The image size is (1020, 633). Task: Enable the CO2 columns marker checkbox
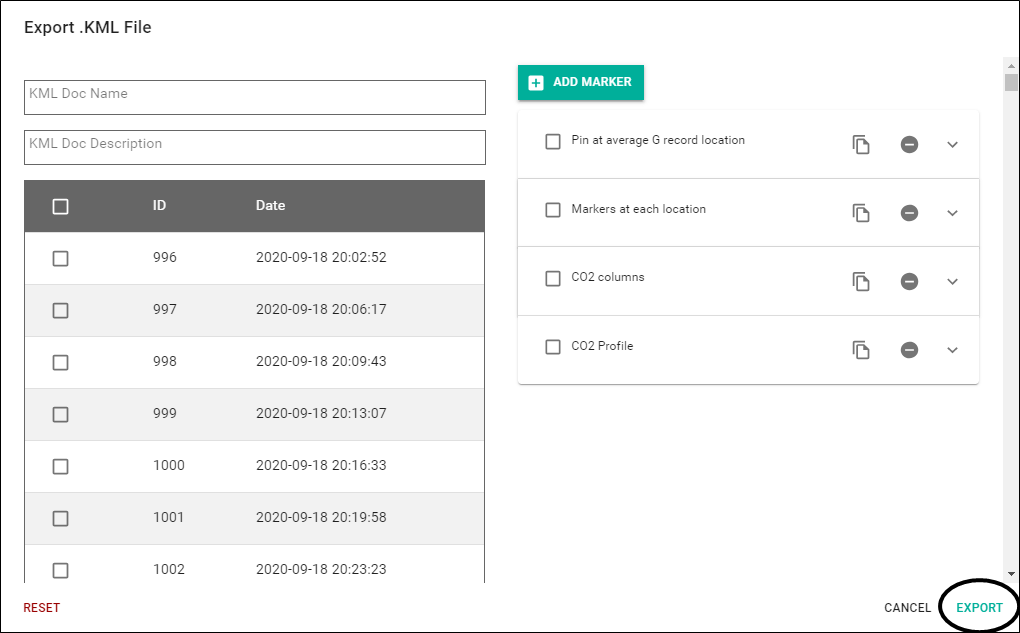tap(553, 278)
